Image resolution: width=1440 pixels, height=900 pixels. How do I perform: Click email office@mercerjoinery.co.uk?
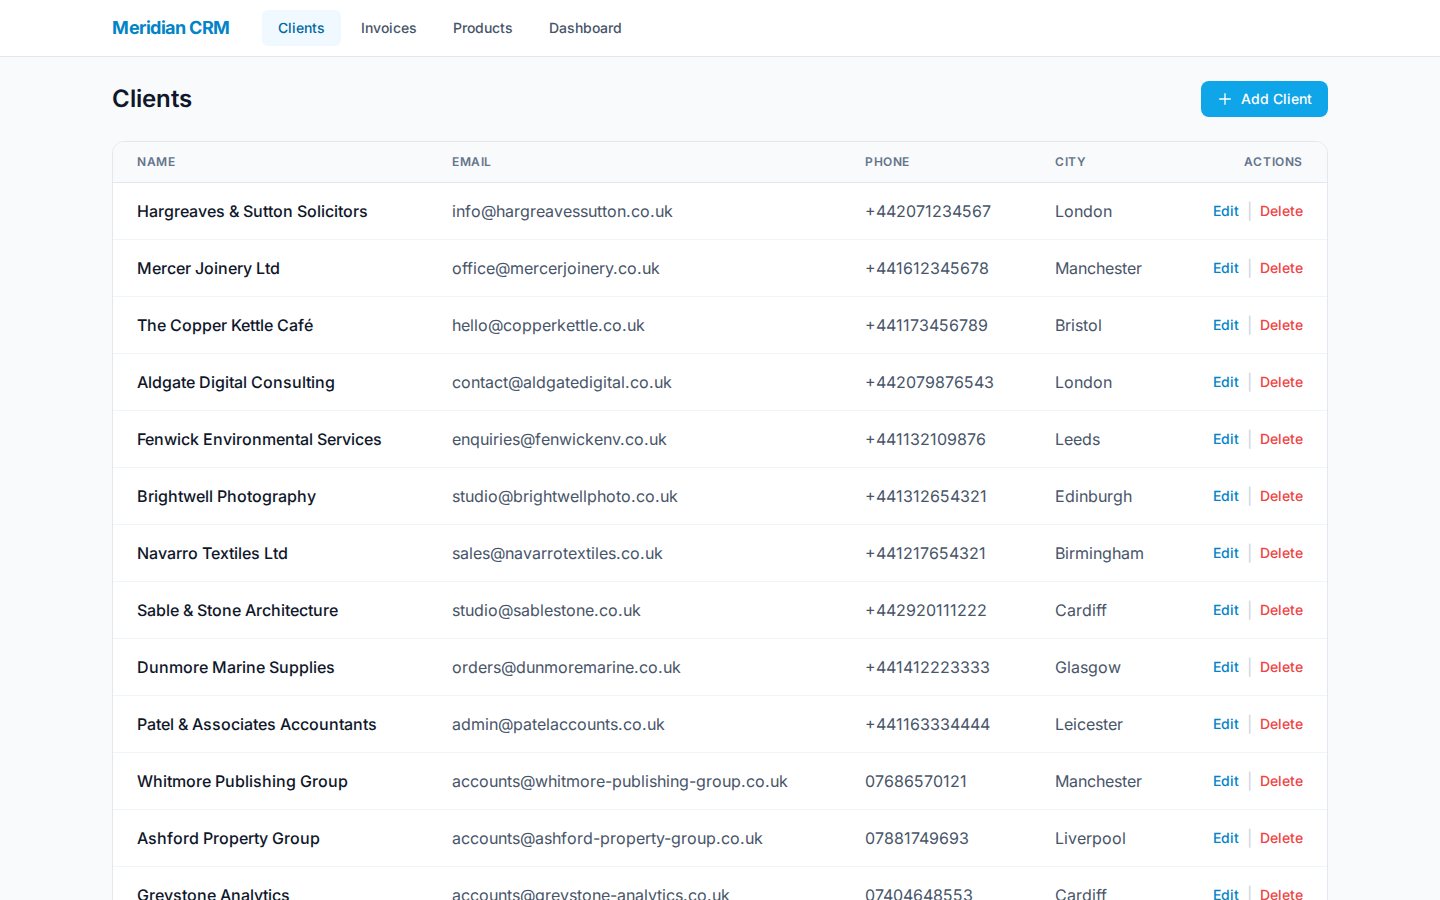pos(556,268)
